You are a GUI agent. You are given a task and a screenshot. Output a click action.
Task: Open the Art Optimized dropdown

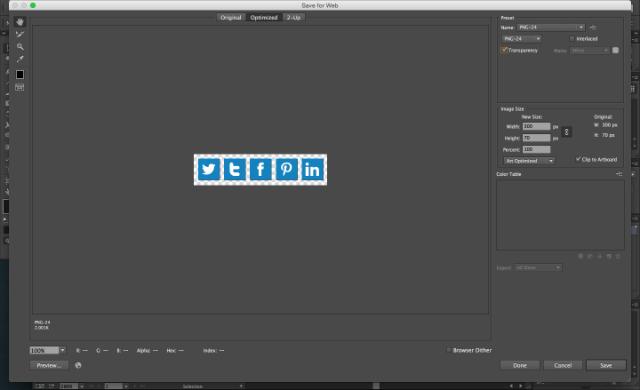[529, 161]
